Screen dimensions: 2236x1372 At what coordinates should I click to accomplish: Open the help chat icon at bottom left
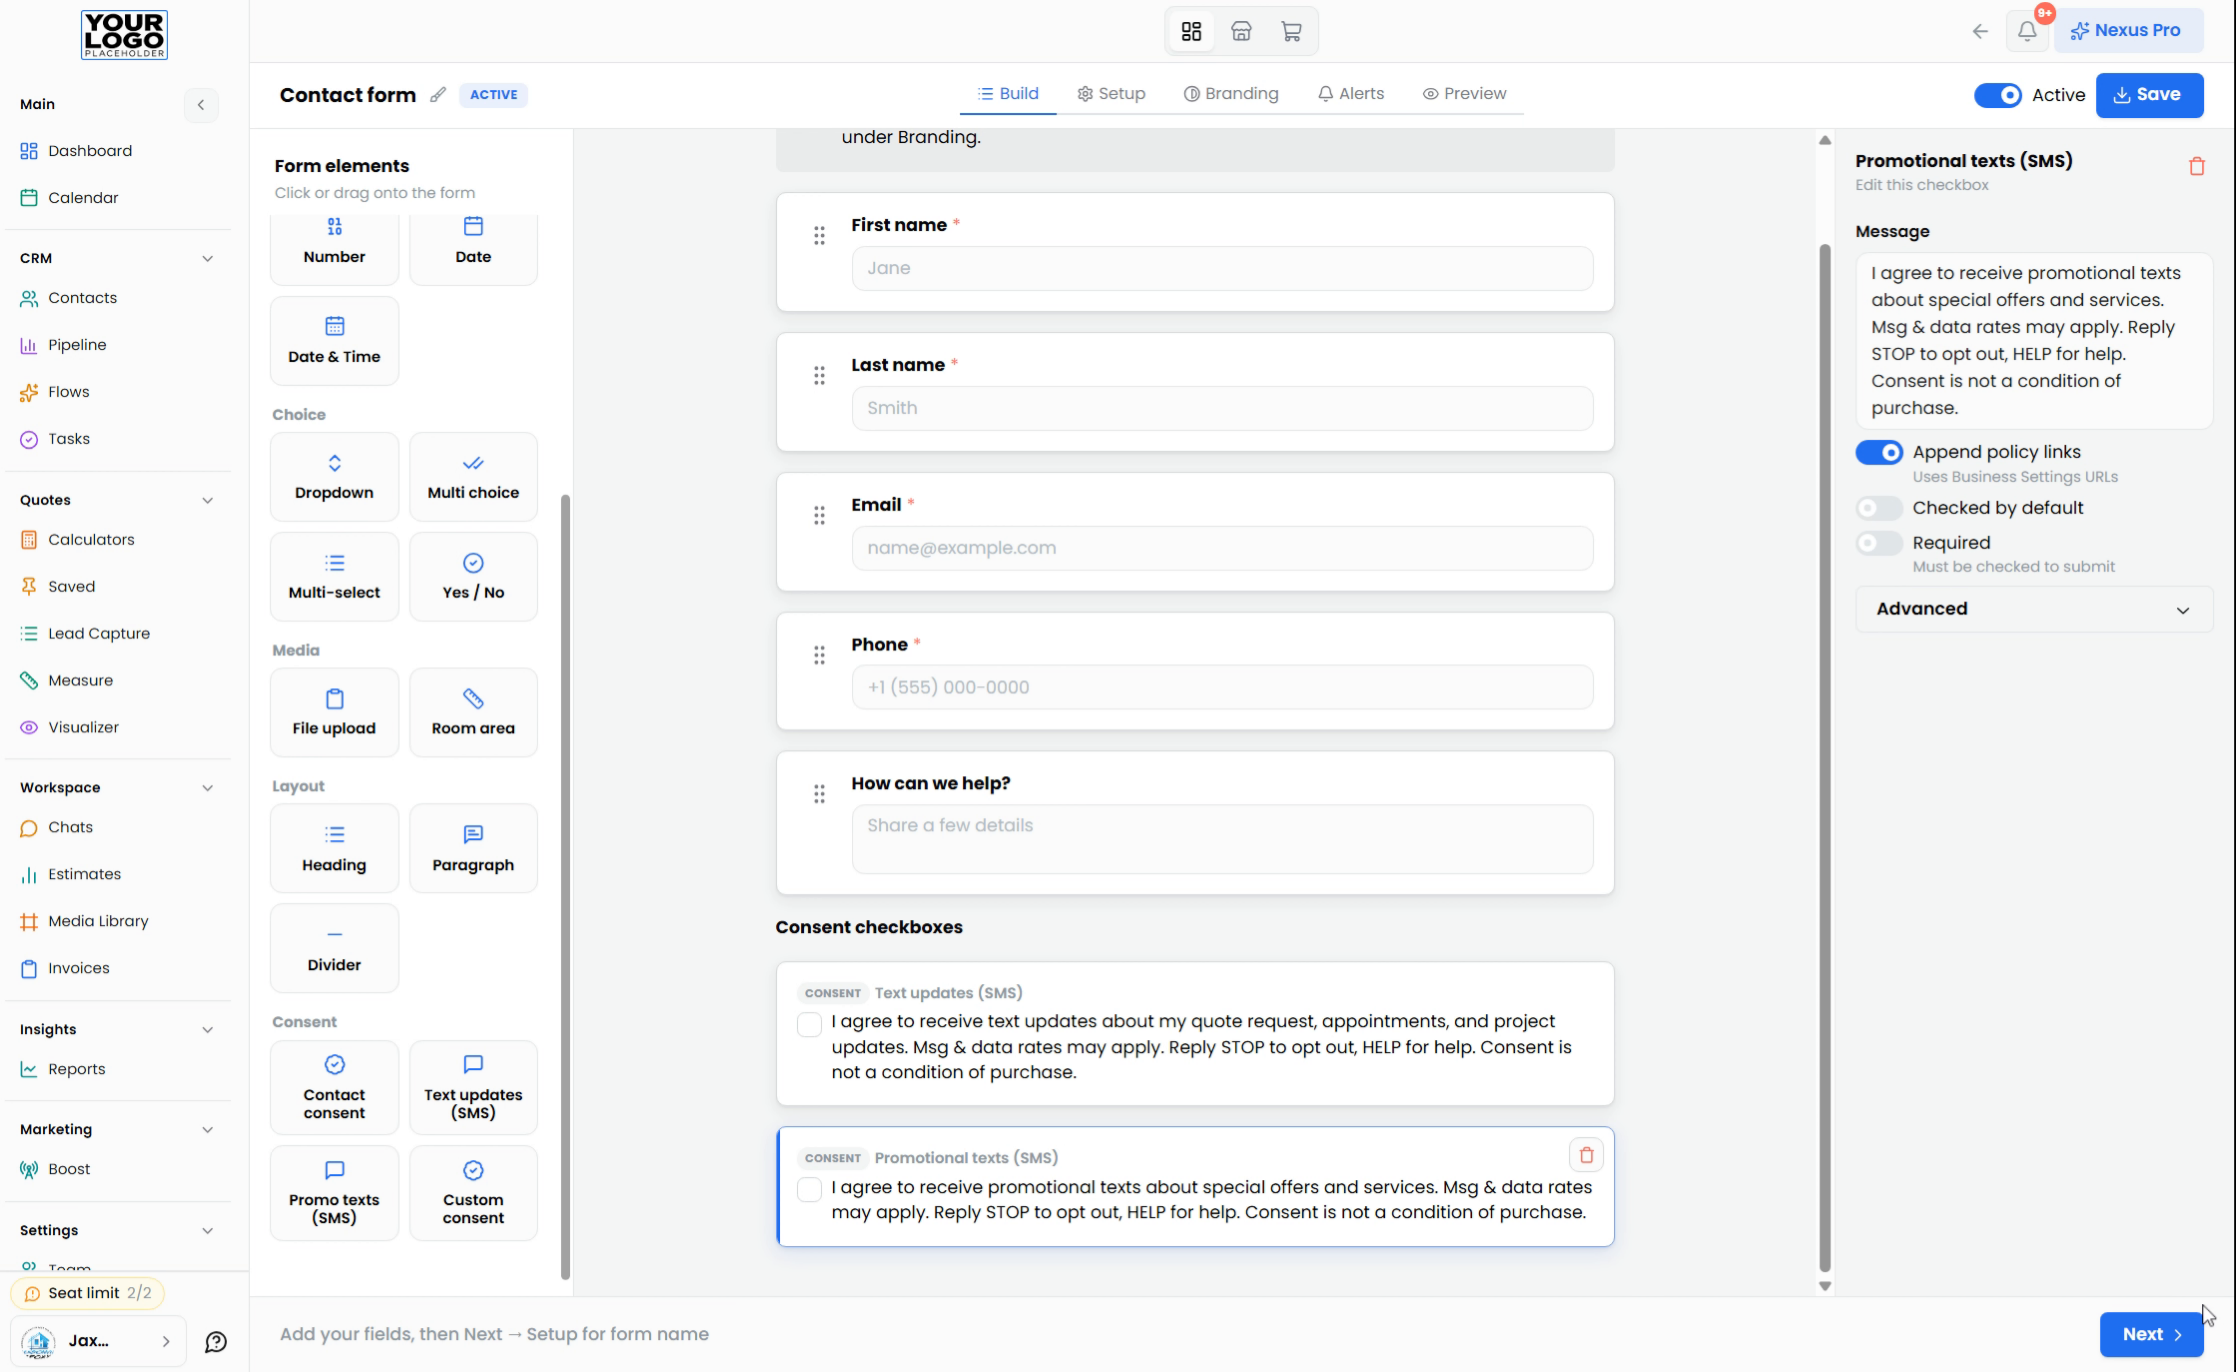(216, 1342)
